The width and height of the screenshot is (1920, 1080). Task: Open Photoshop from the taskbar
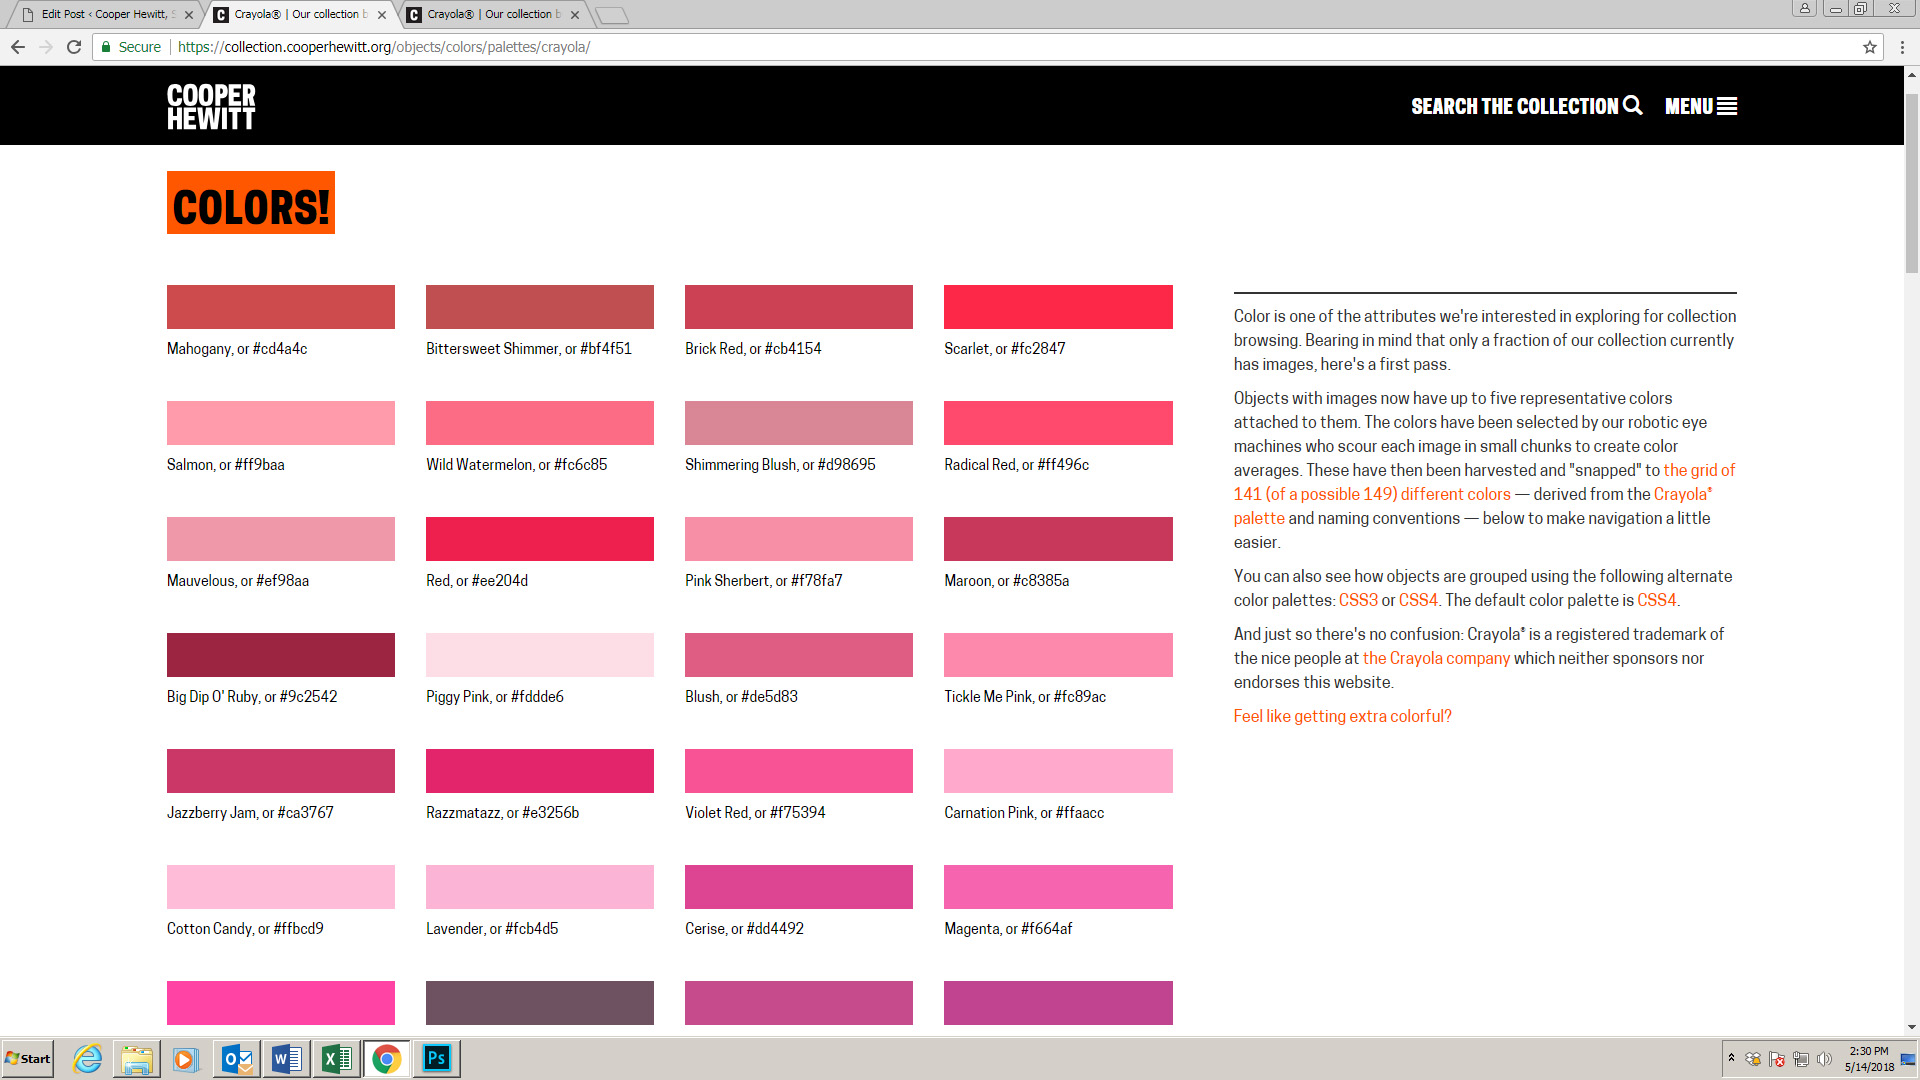437,1058
